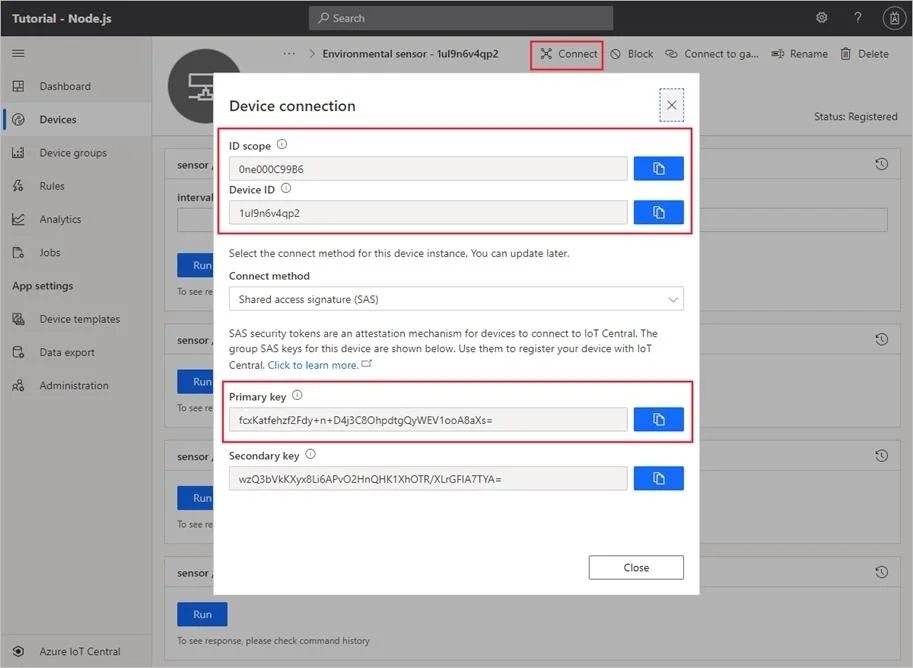View command history for first sensor command
913x668 pixels.
(882, 165)
